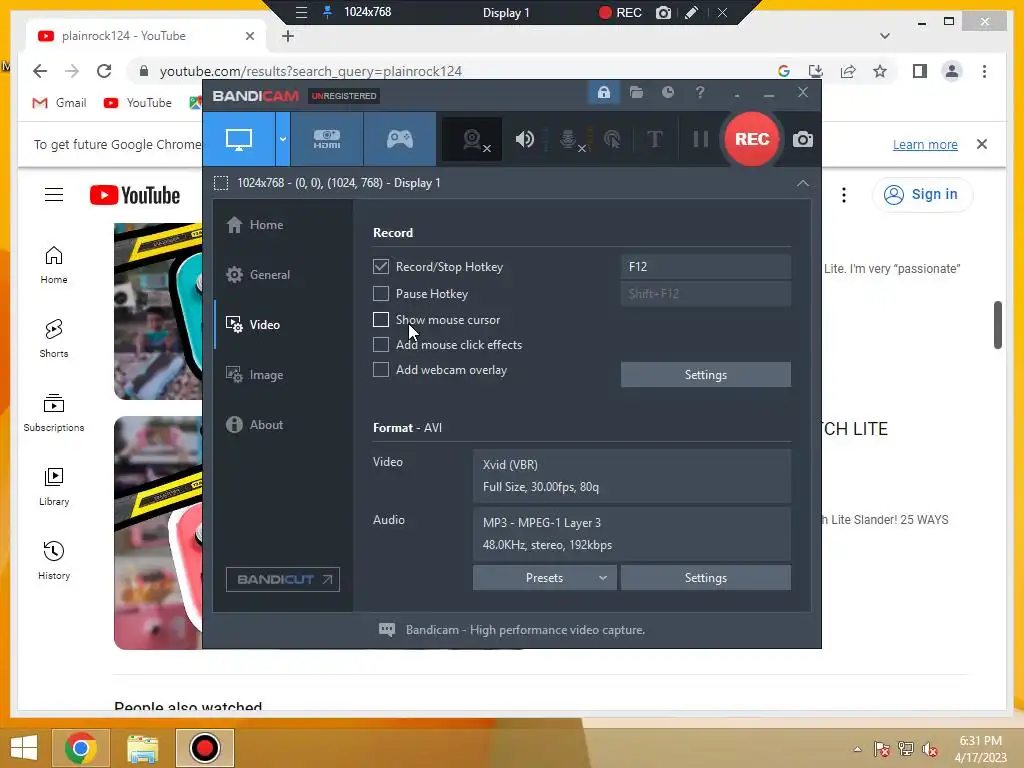Click Chrome share page icon
This screenshot has width=1024, height=768.
848,71
